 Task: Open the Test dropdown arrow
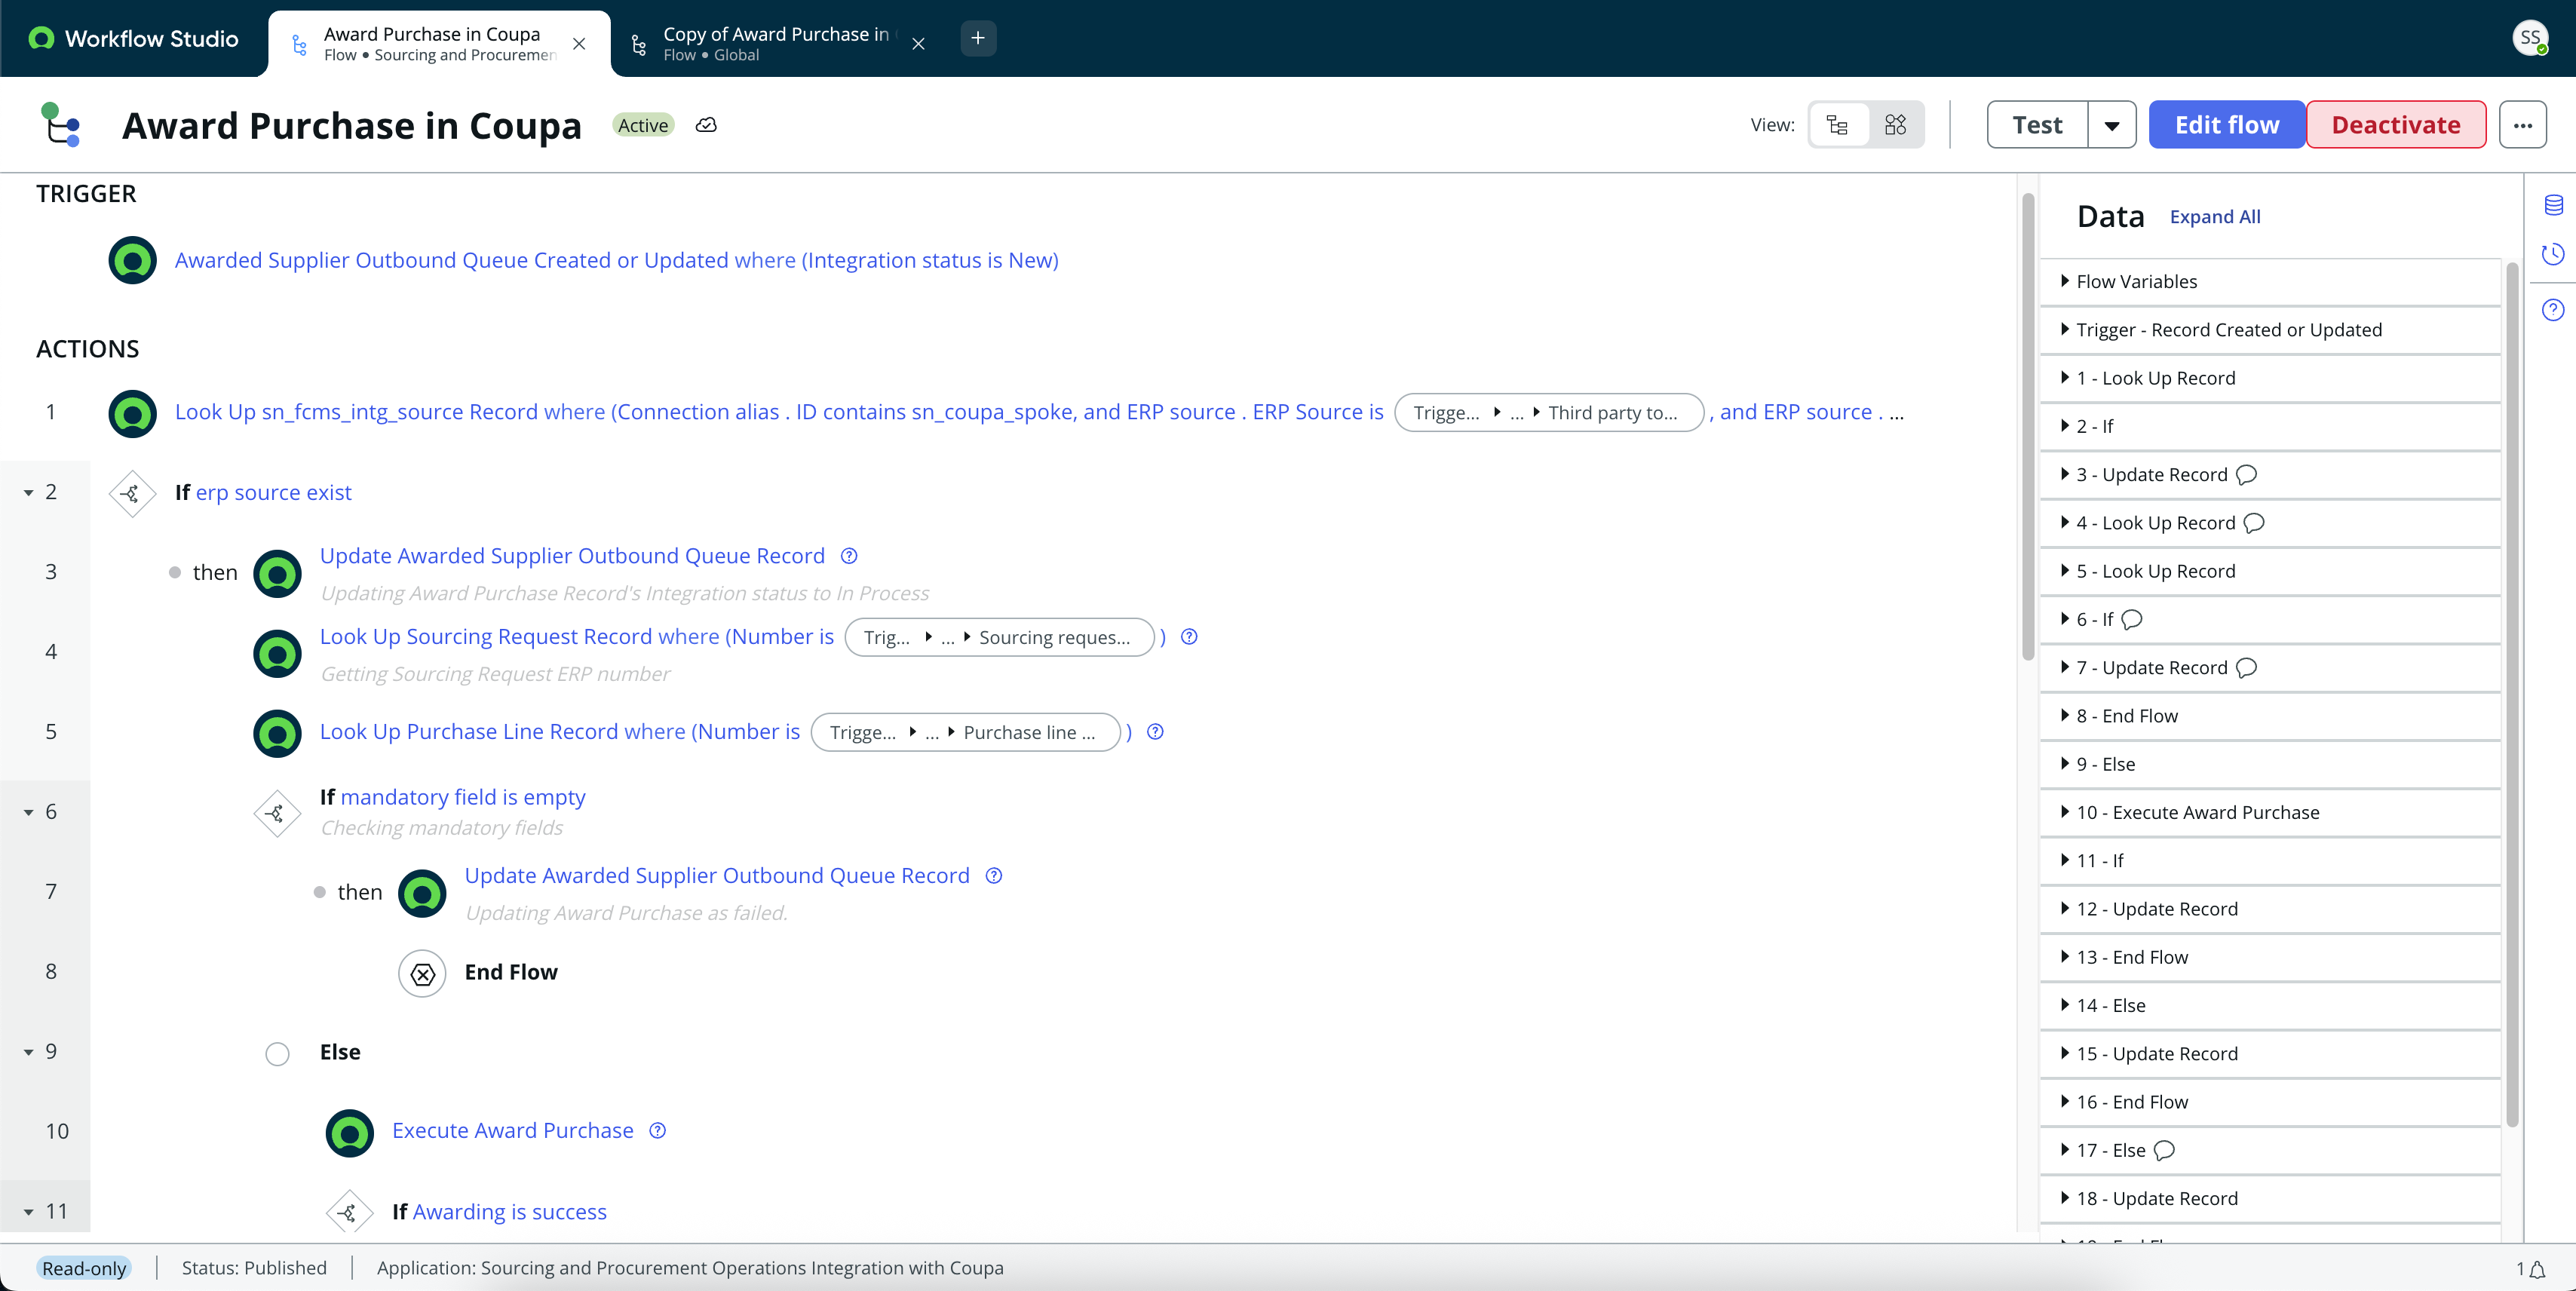point(2112,125)
